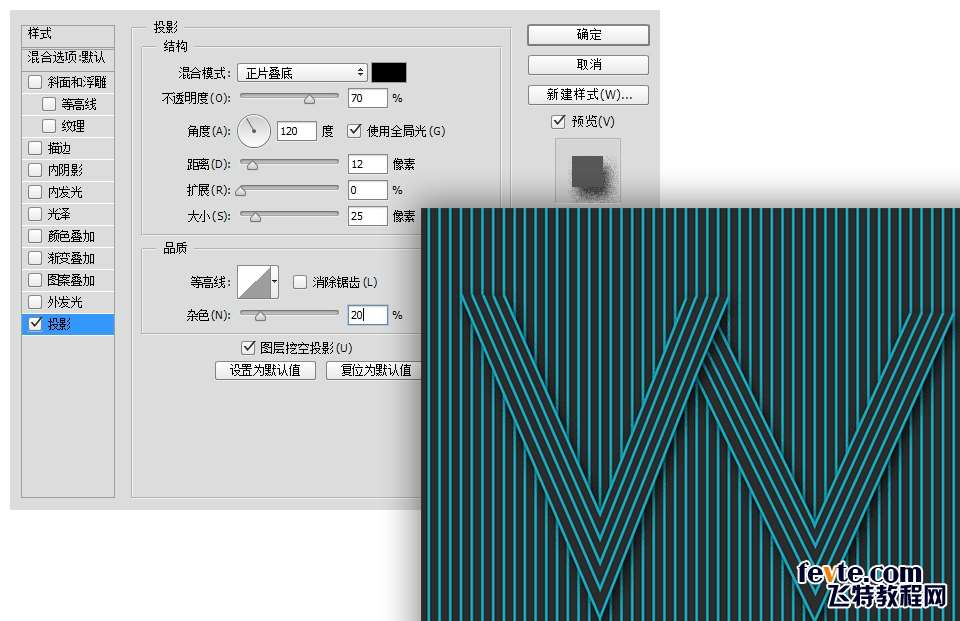This screenshot has width=960, height=621.
Task: Click 复位为默认值 button
Action: click(375, 371)
